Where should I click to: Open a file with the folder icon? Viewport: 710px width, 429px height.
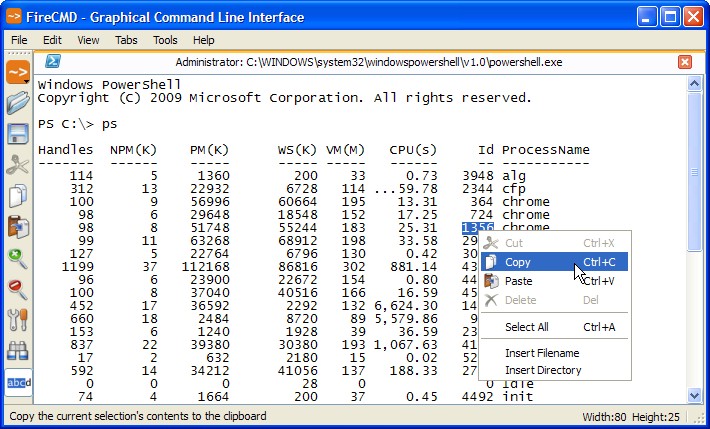click(18, 103)
